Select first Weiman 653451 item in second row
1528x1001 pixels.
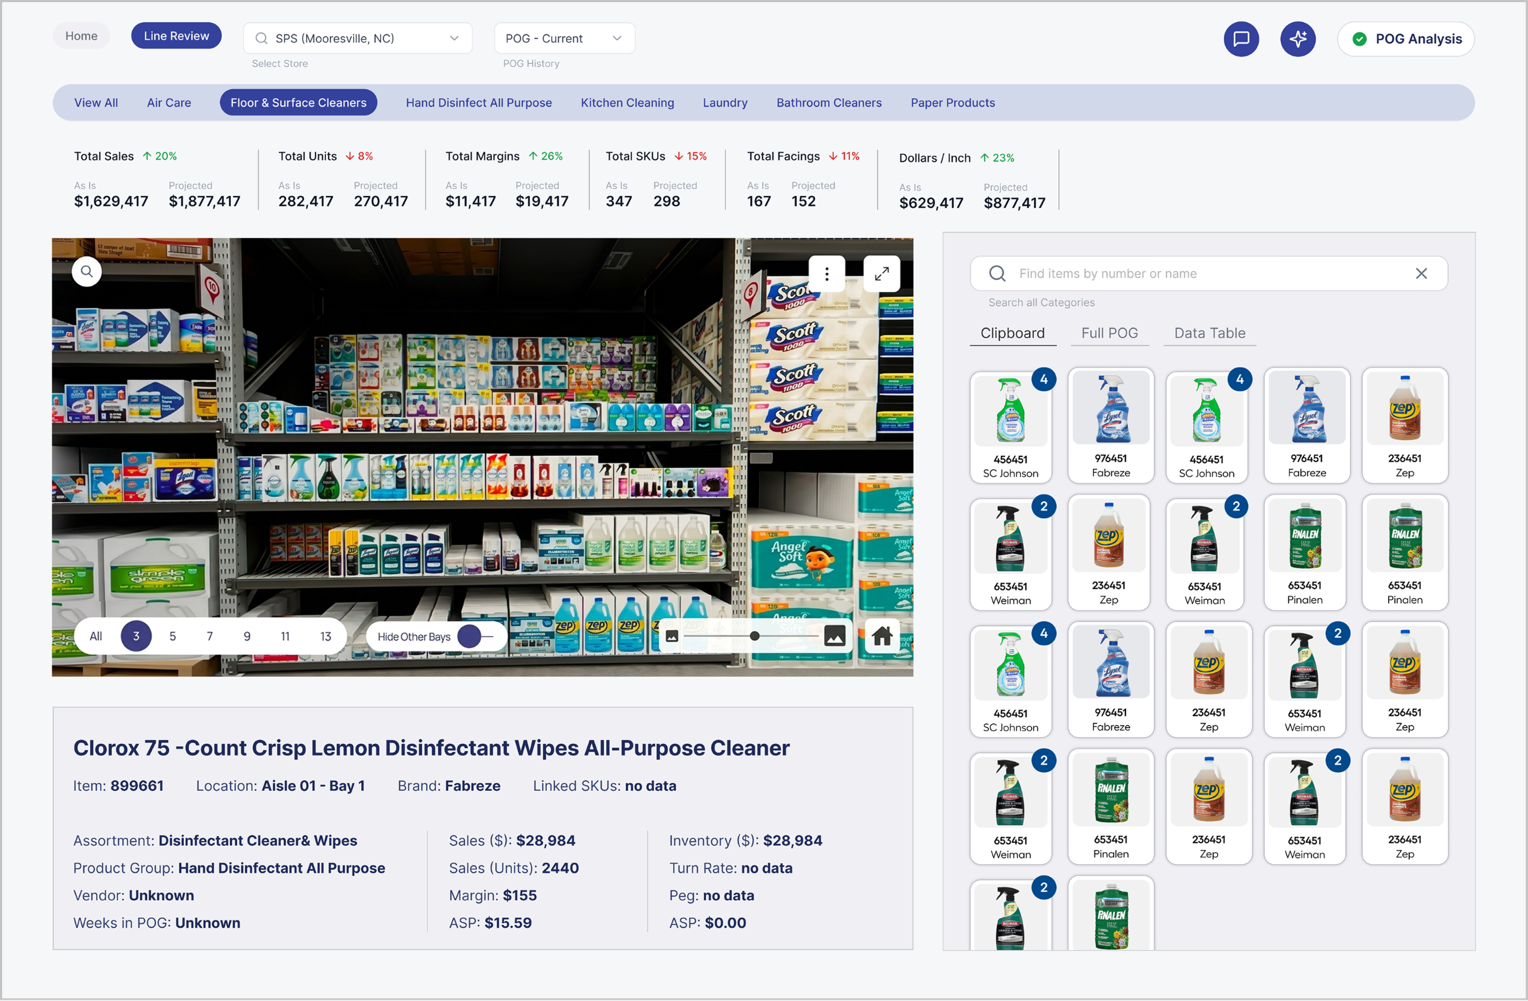click(x=1011, y=553)
